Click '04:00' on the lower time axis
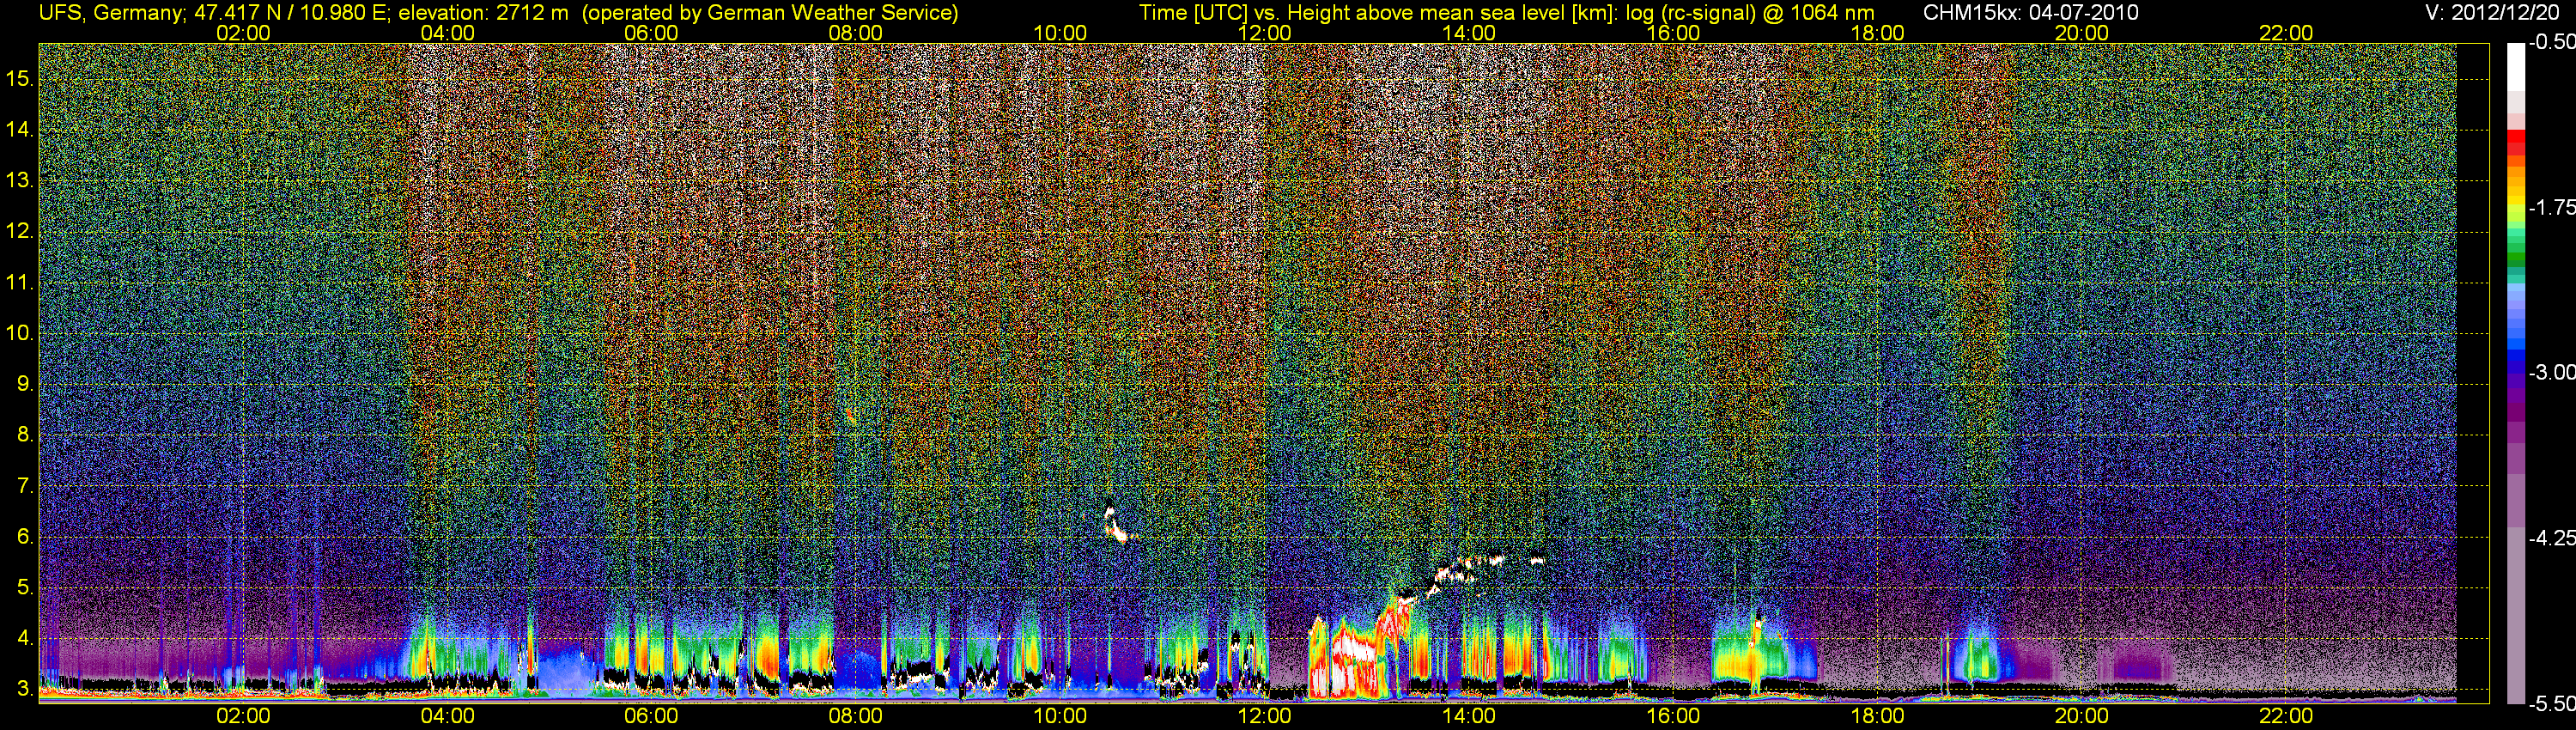The image size is (2576, 730). (x=447, y=716)
